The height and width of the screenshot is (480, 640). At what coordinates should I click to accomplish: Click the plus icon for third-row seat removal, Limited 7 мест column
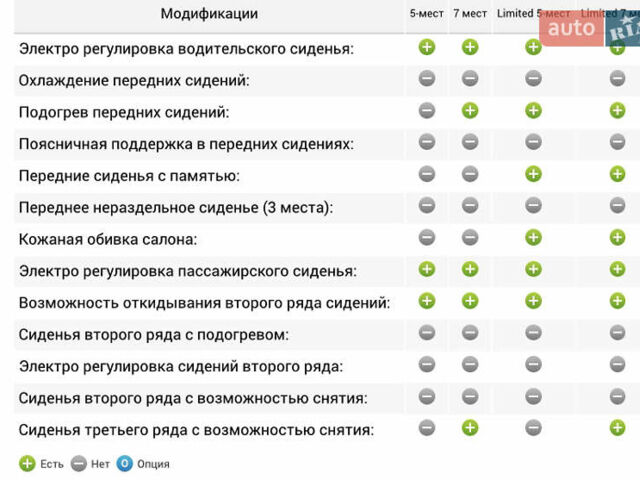(617, 428)
